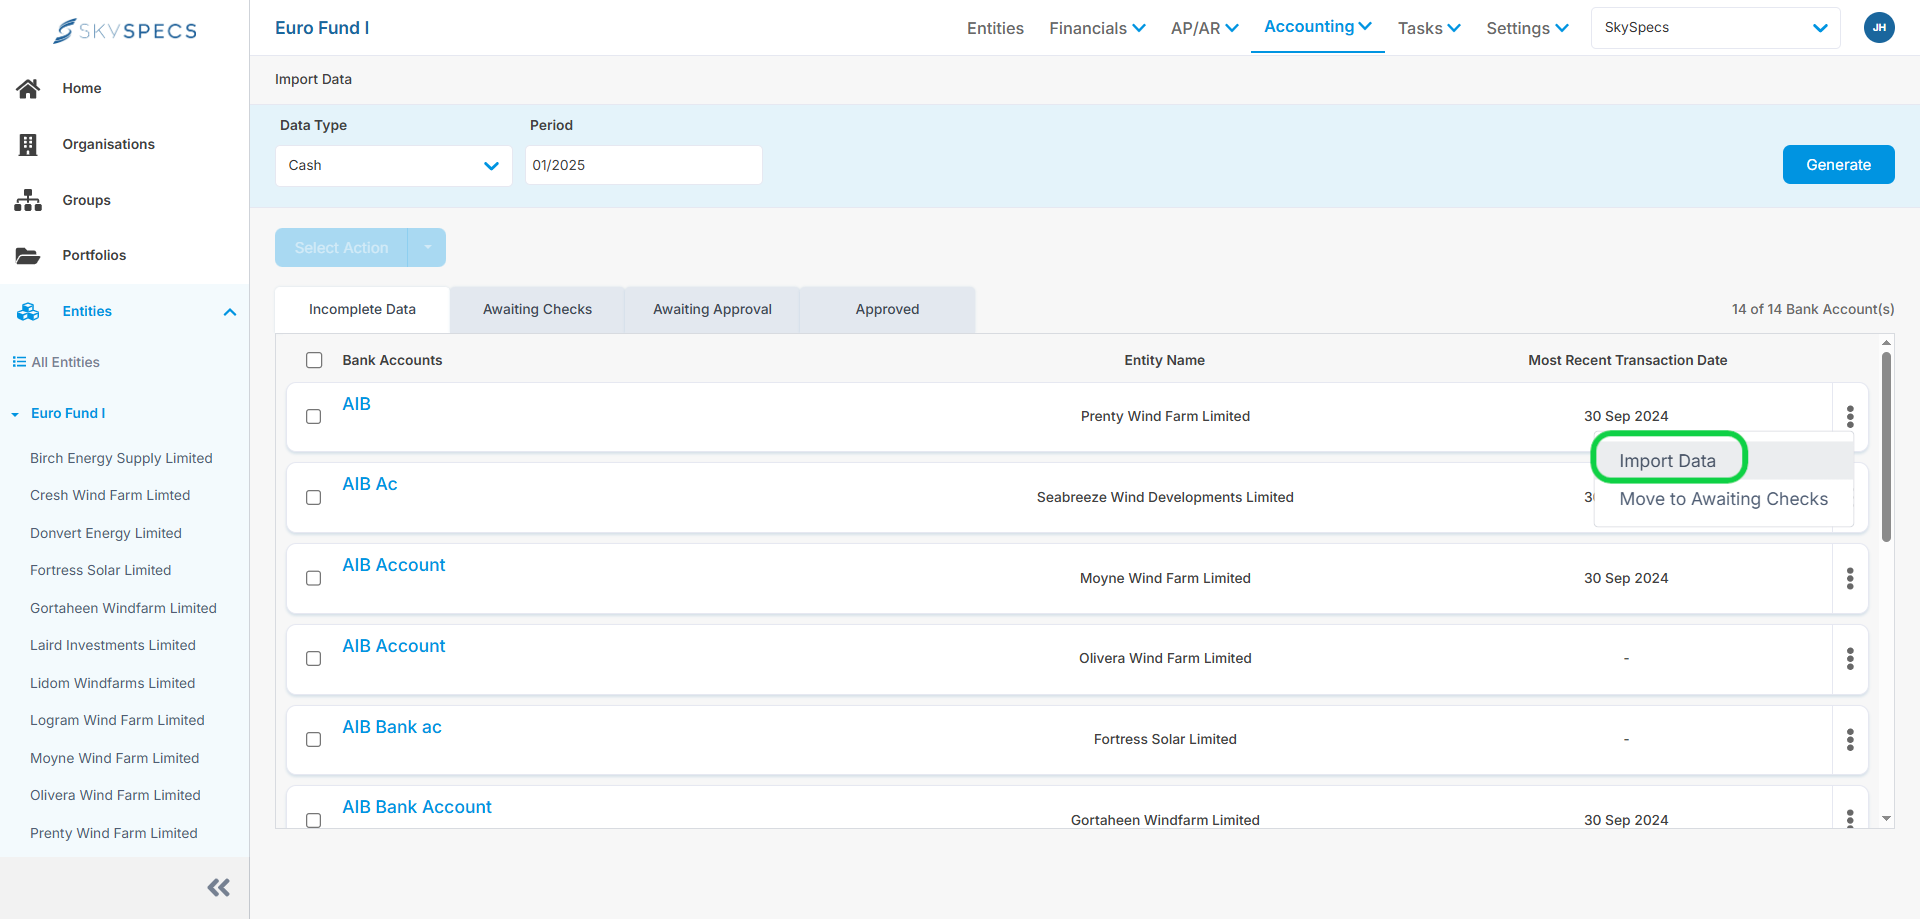Screen dimensions: 1920x919
Task: Open kebab menu for Prenty Wind Farm row
Action: [1850, 416]
